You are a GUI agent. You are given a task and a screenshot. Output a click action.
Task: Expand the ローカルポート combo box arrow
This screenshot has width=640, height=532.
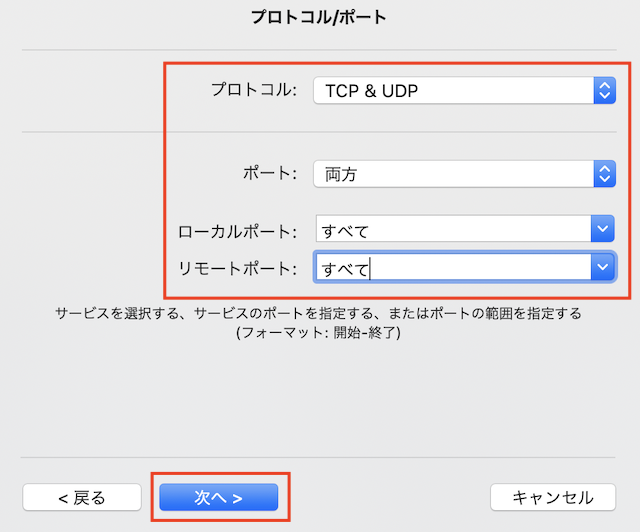(x=602, y=229)
